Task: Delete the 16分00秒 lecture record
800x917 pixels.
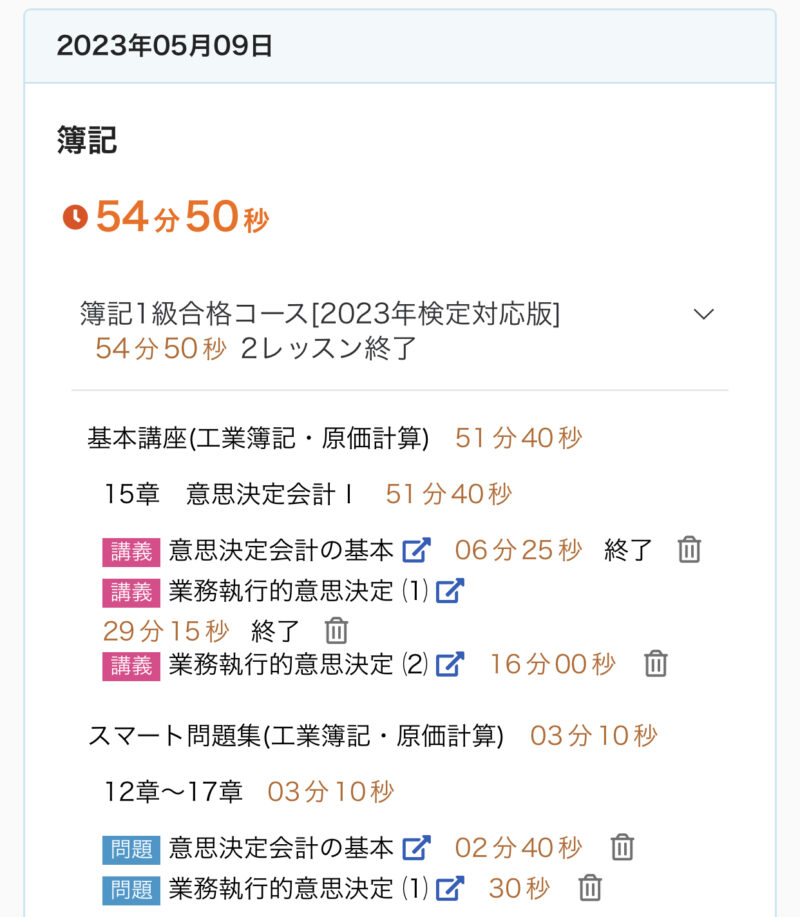Action: coord(655,663)
